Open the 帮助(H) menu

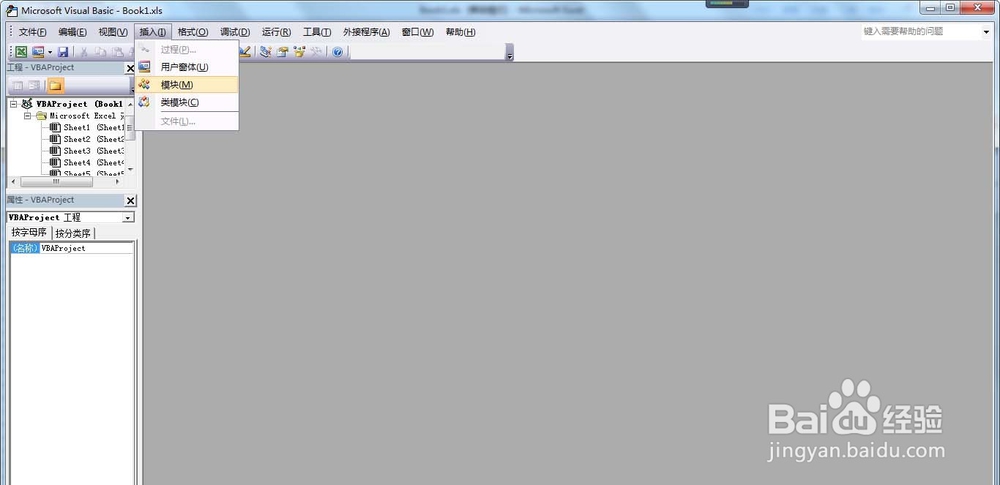460,33
